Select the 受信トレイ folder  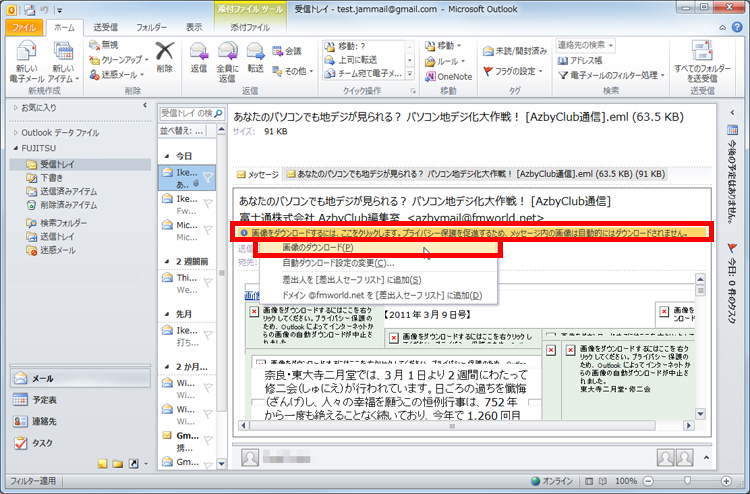[x=81, y=165]
